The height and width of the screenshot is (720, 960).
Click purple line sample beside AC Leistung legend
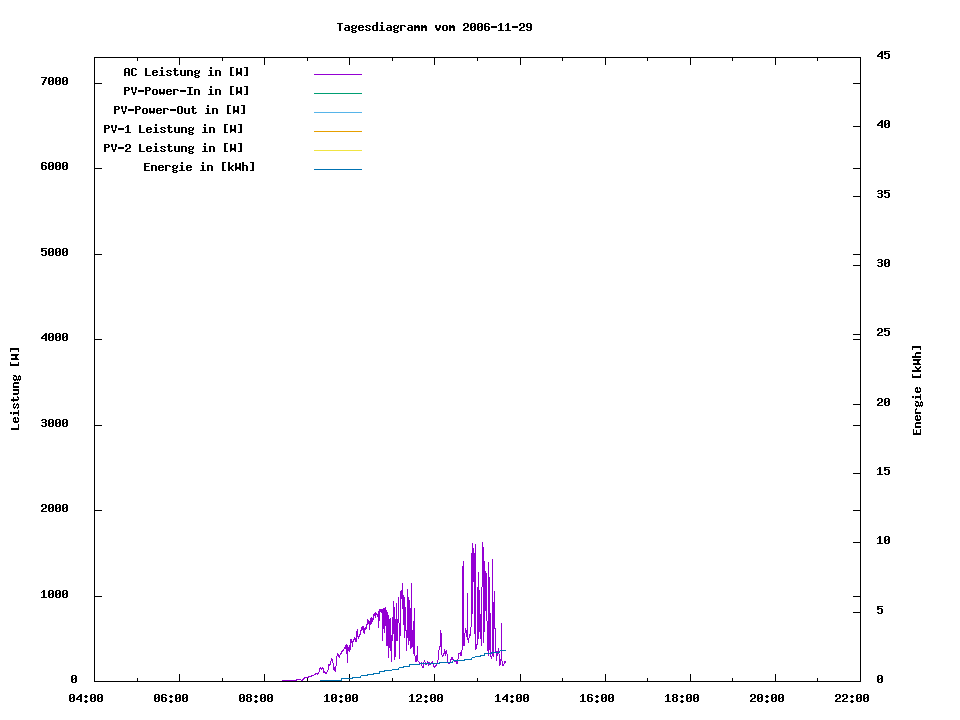[337, 74]
